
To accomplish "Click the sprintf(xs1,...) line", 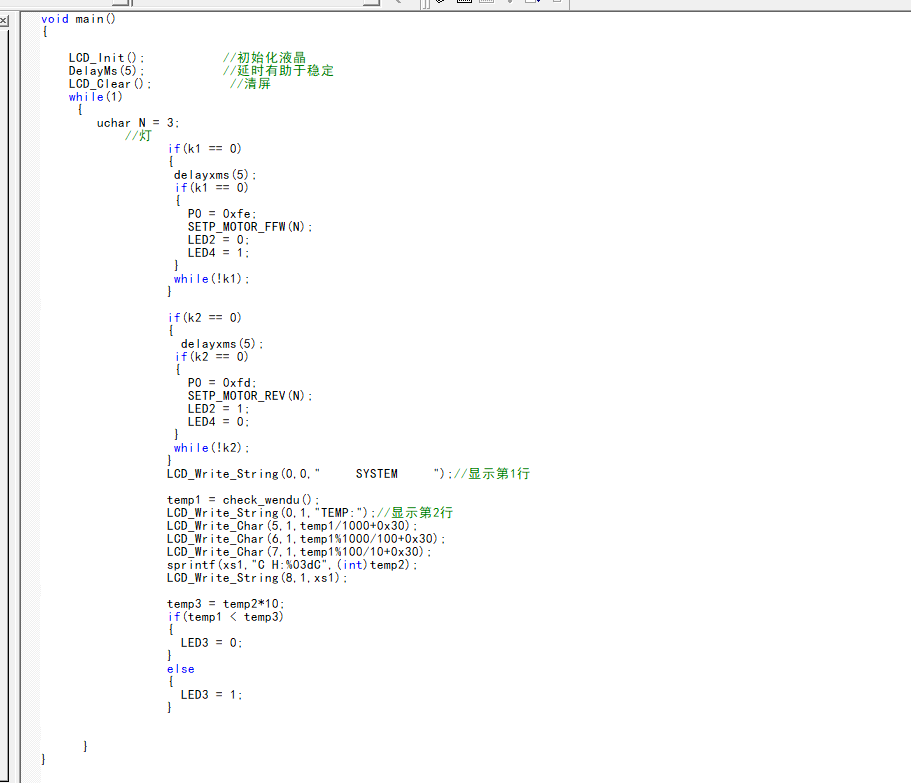I will point(292,565).
